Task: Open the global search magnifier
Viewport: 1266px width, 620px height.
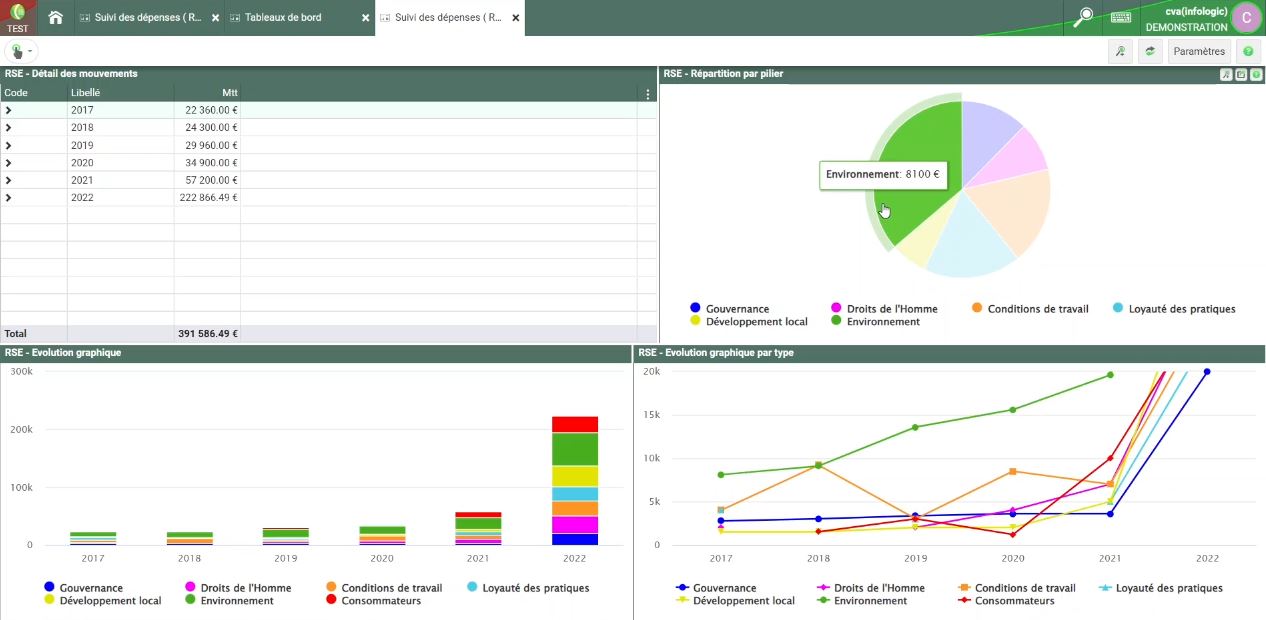Action: click(1084, 17)
